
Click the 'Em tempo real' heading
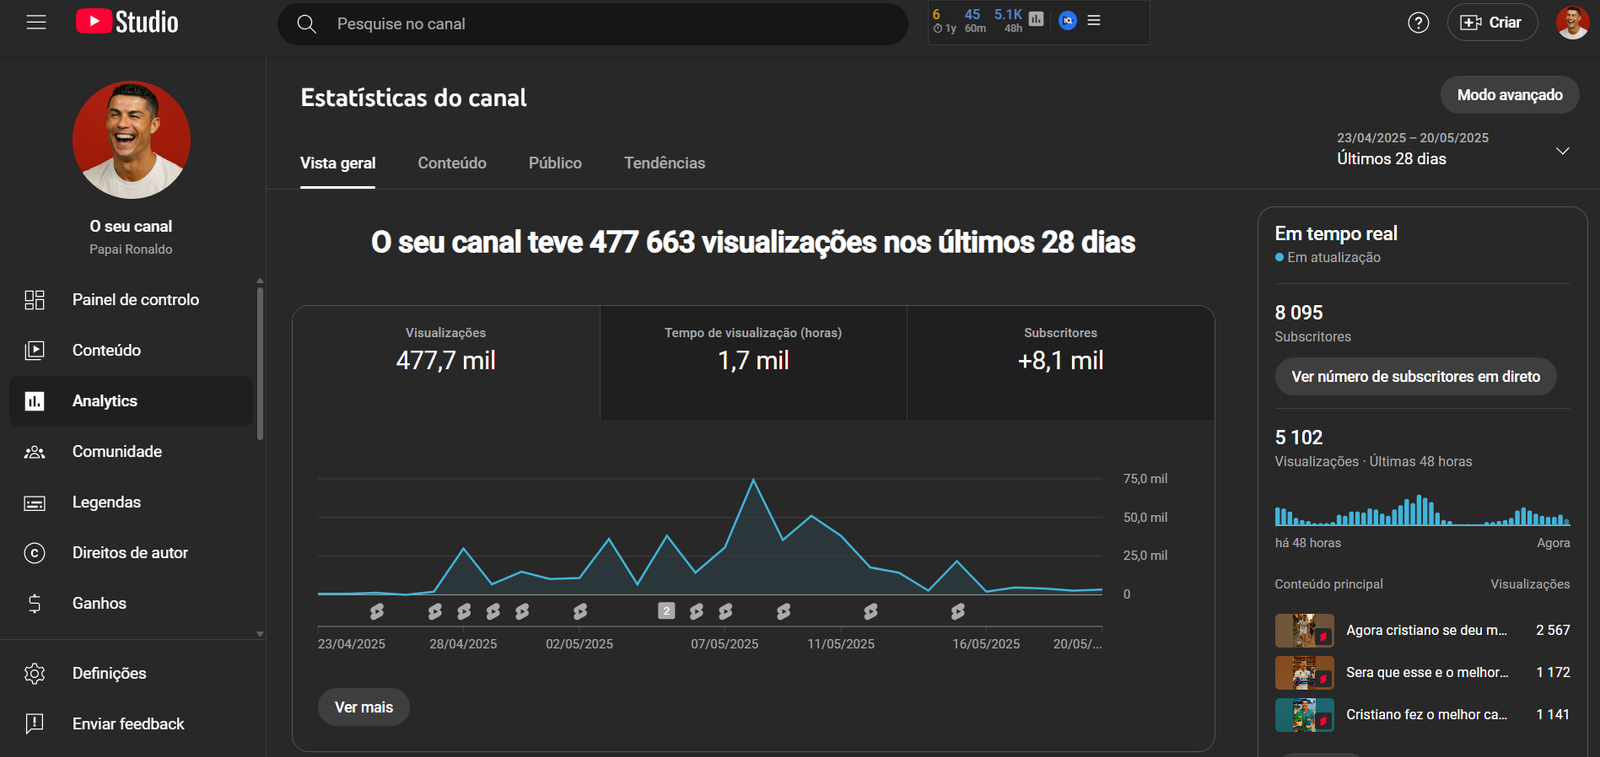(x=1336, y=233)
